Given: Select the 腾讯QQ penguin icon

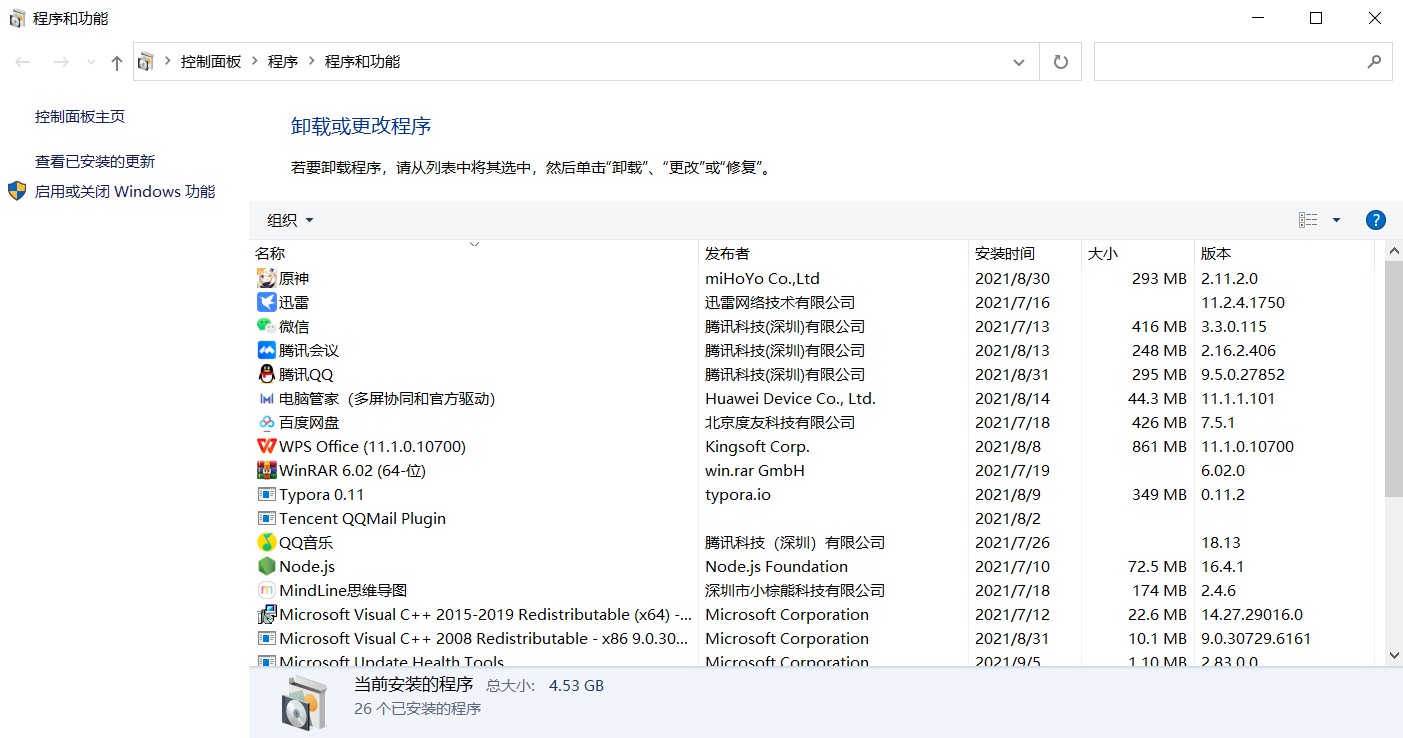Looking at the screenshot, I should tap(266, 374).
